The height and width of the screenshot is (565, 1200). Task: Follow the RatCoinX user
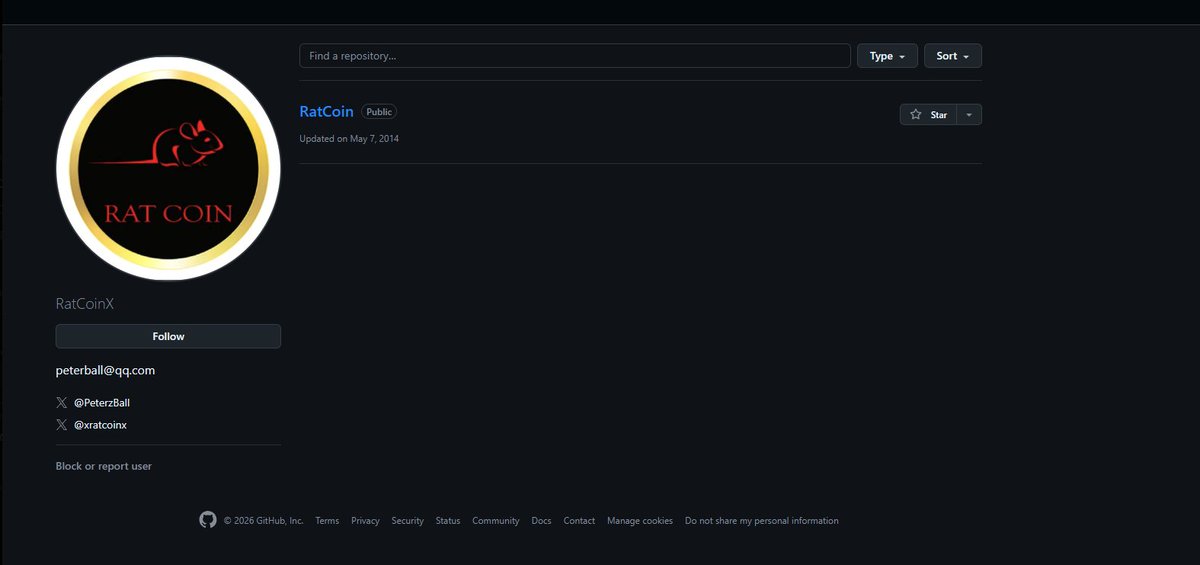pos(168,336)
